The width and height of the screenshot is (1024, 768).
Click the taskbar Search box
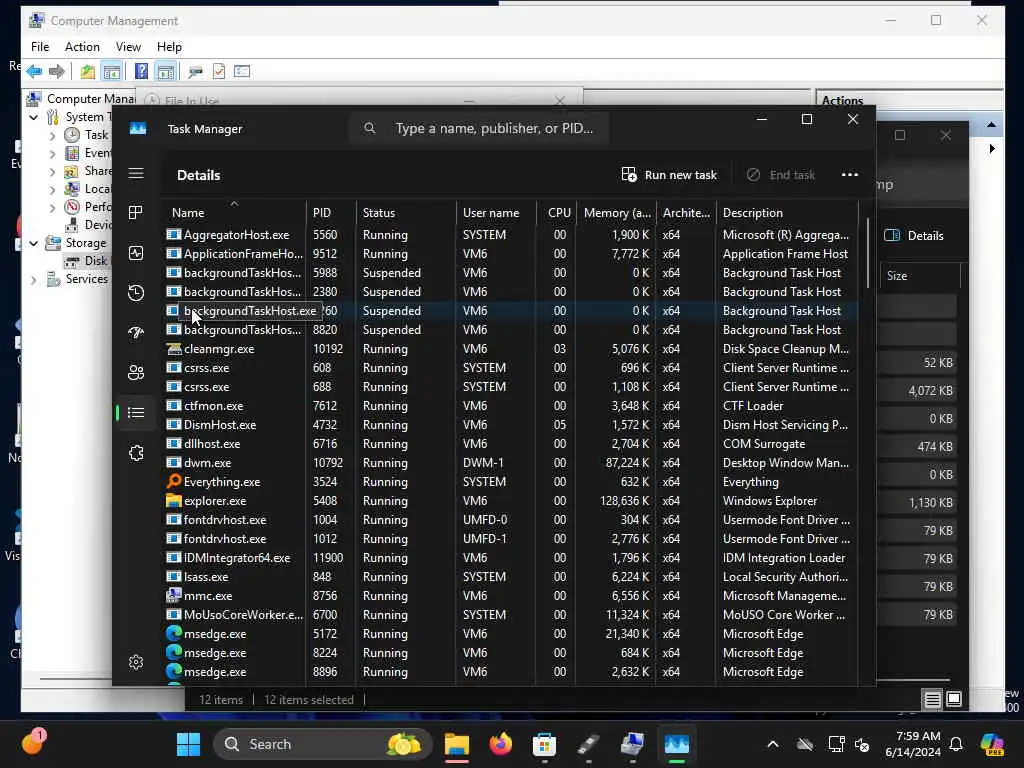click(323, 744)
